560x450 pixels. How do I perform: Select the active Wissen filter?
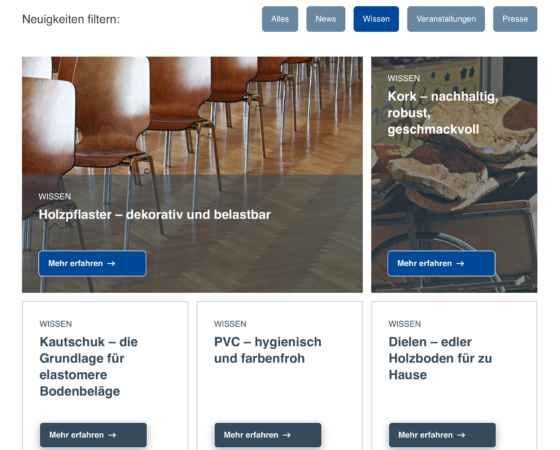click(376, 19)
